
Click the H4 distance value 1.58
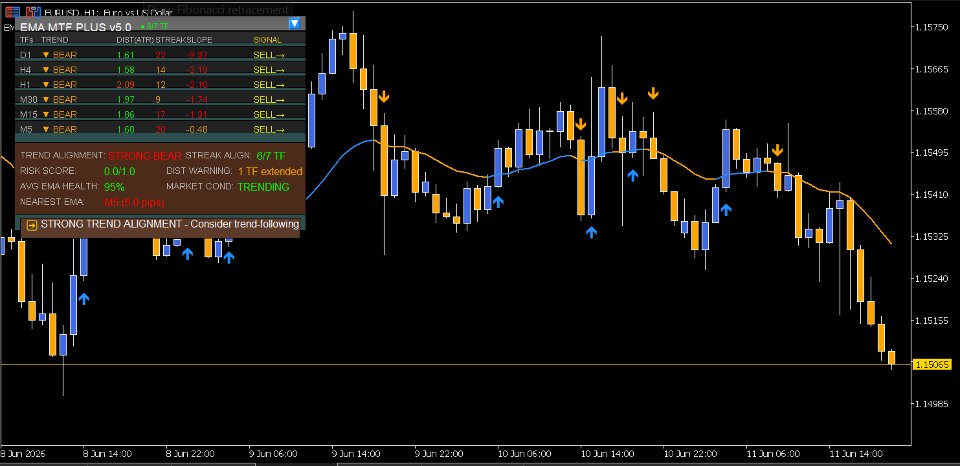click(x=125, y=70)
